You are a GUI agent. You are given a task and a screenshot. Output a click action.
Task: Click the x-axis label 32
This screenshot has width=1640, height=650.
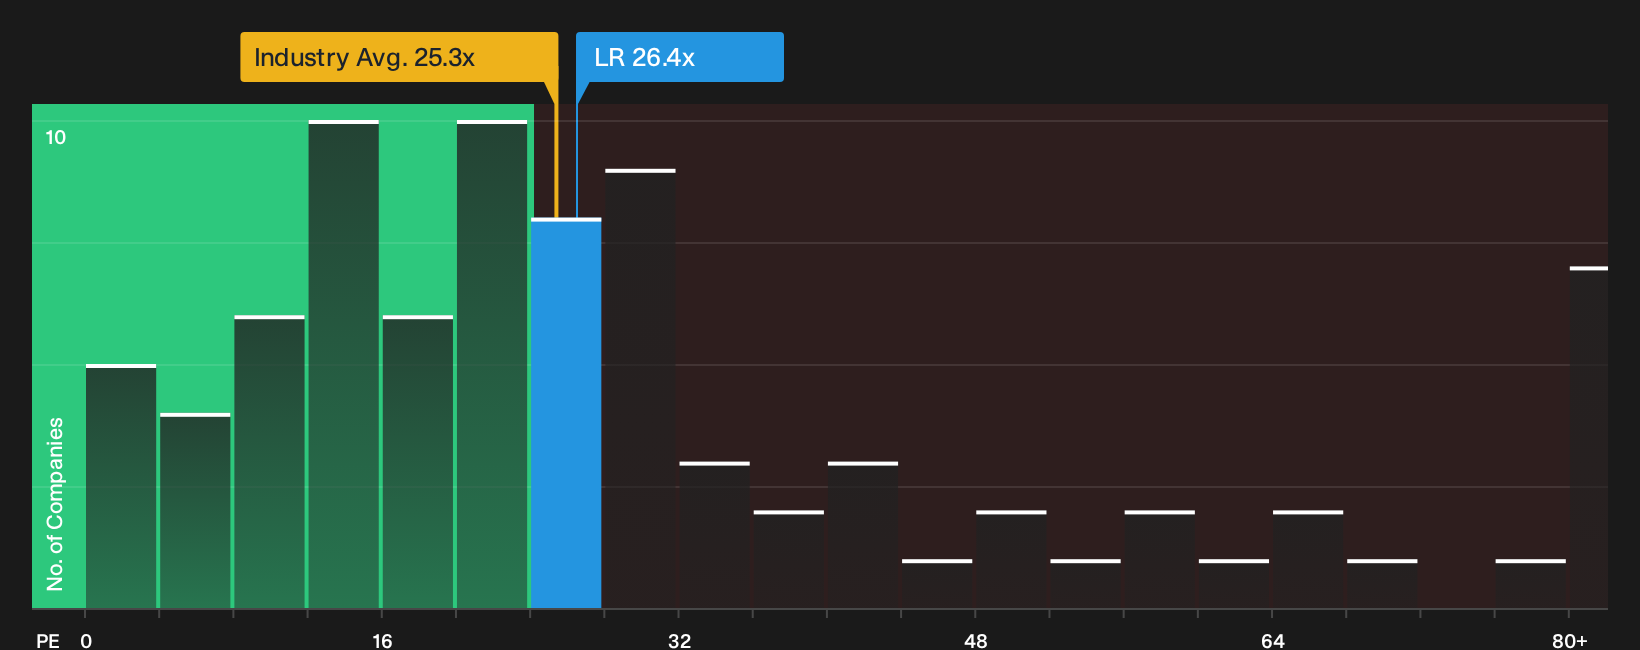tap(679, 640)
